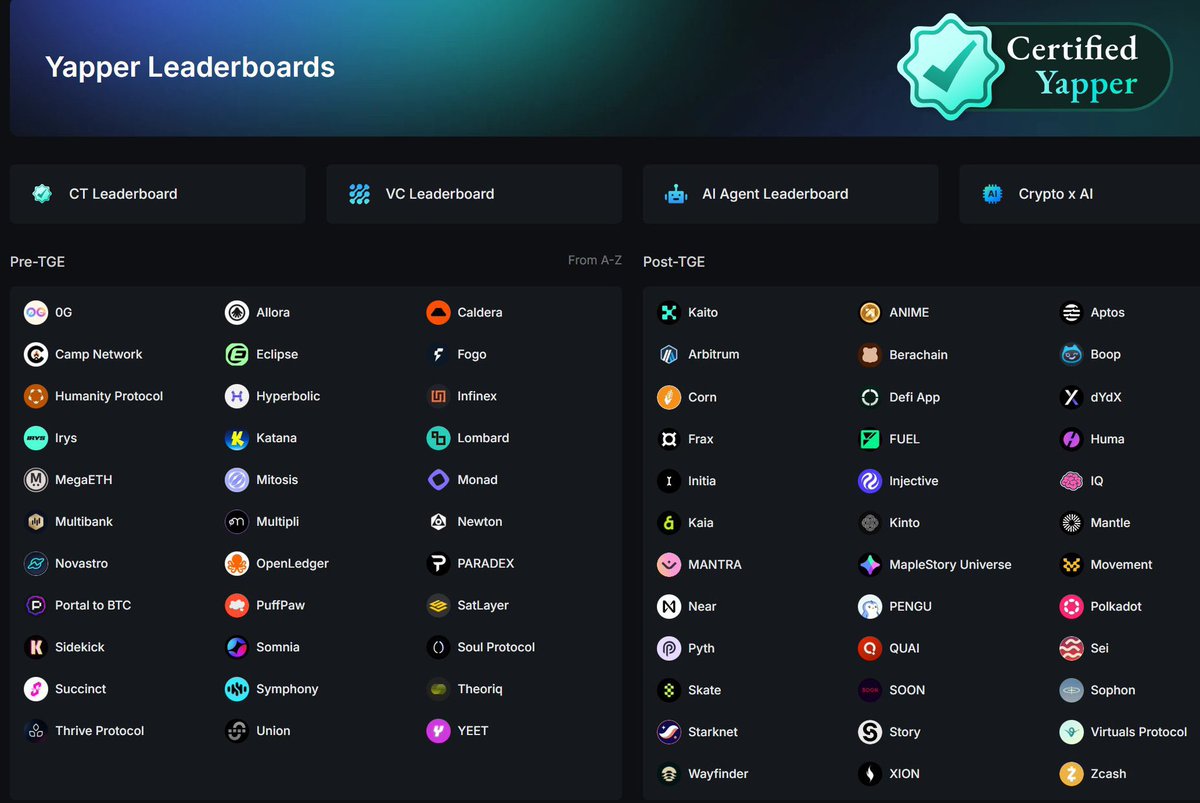Click the Arbitrum logo icon

click(669, 355)
